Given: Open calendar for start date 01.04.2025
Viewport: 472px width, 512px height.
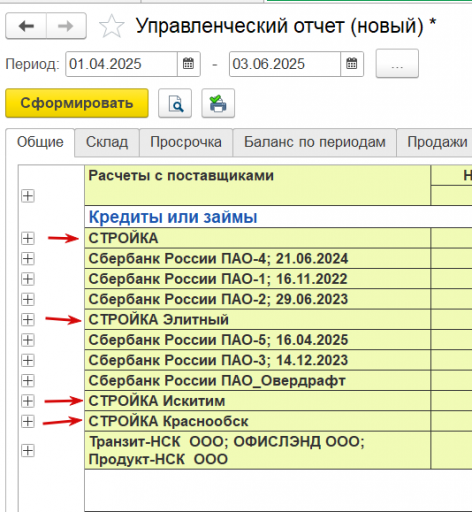Looking at the screenshot, I should click(x=188, y=64).
